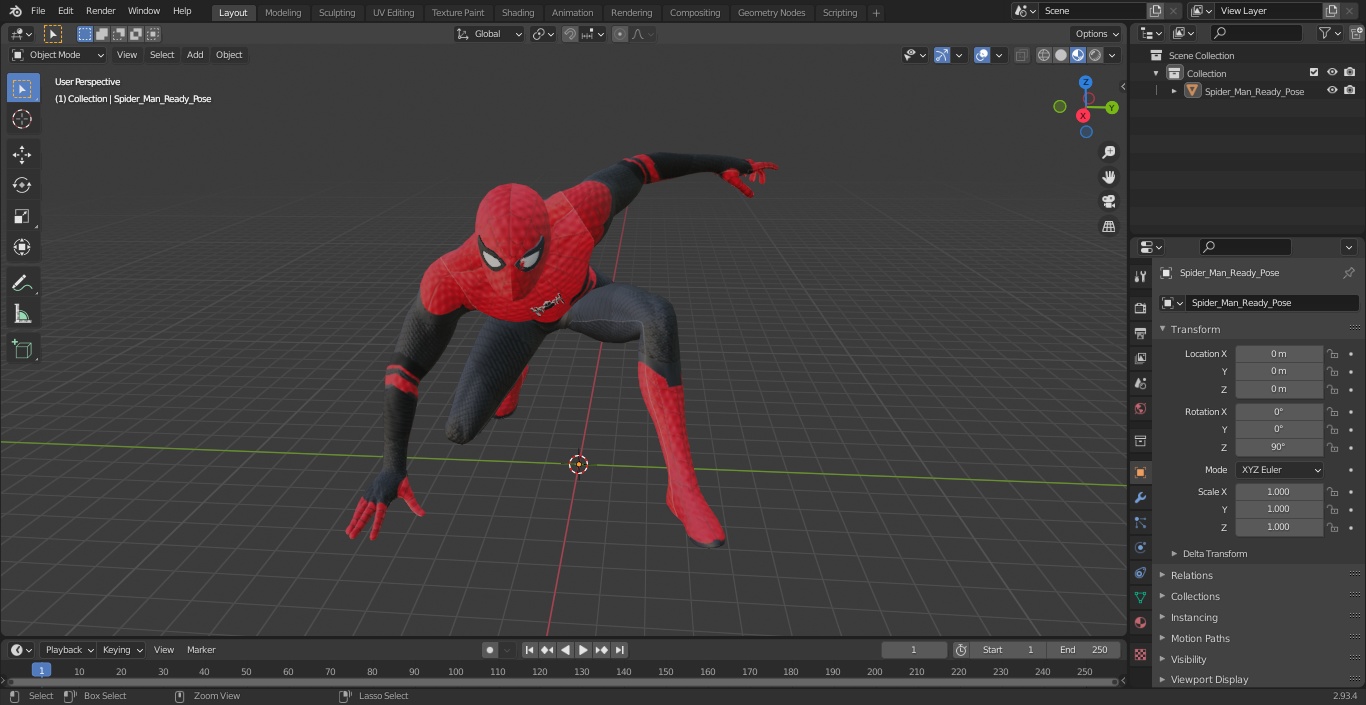Switch orthographic perspective grid icon

point(1108,227)
